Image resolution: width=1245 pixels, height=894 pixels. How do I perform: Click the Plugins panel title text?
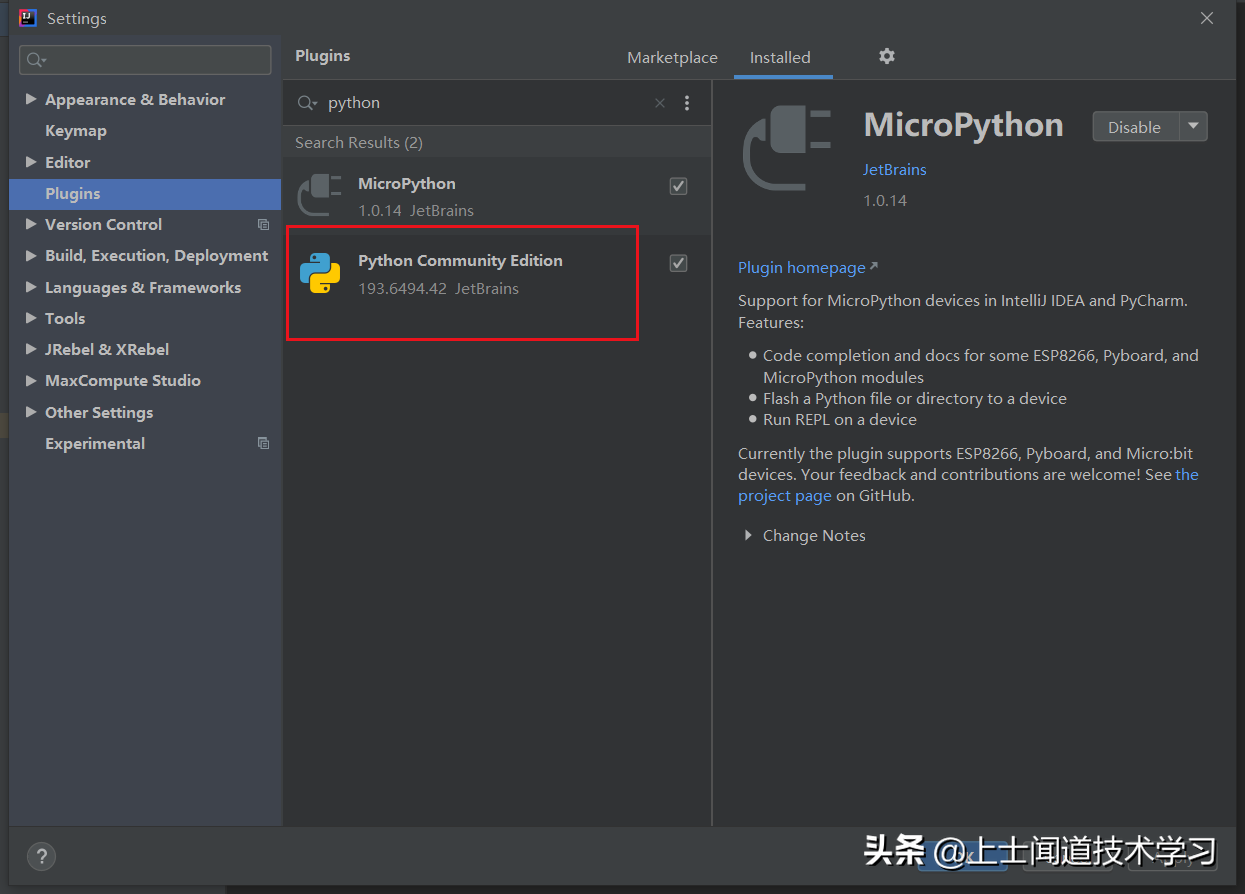point(323,56)
